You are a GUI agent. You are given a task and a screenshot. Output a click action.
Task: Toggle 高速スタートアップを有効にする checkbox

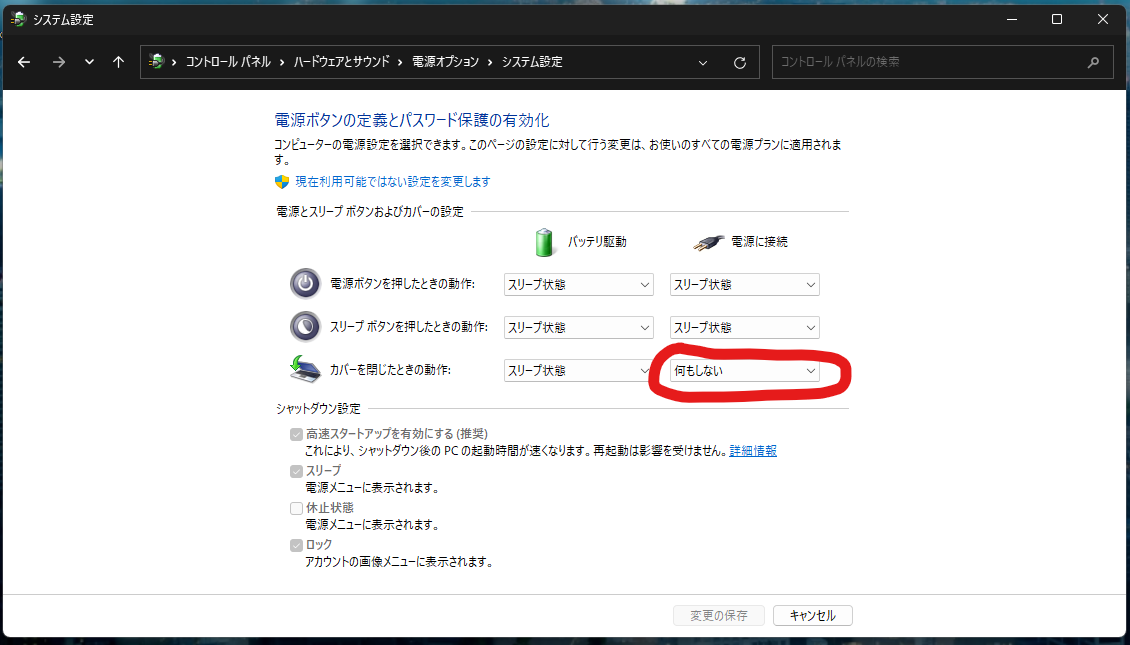(296, 435)
